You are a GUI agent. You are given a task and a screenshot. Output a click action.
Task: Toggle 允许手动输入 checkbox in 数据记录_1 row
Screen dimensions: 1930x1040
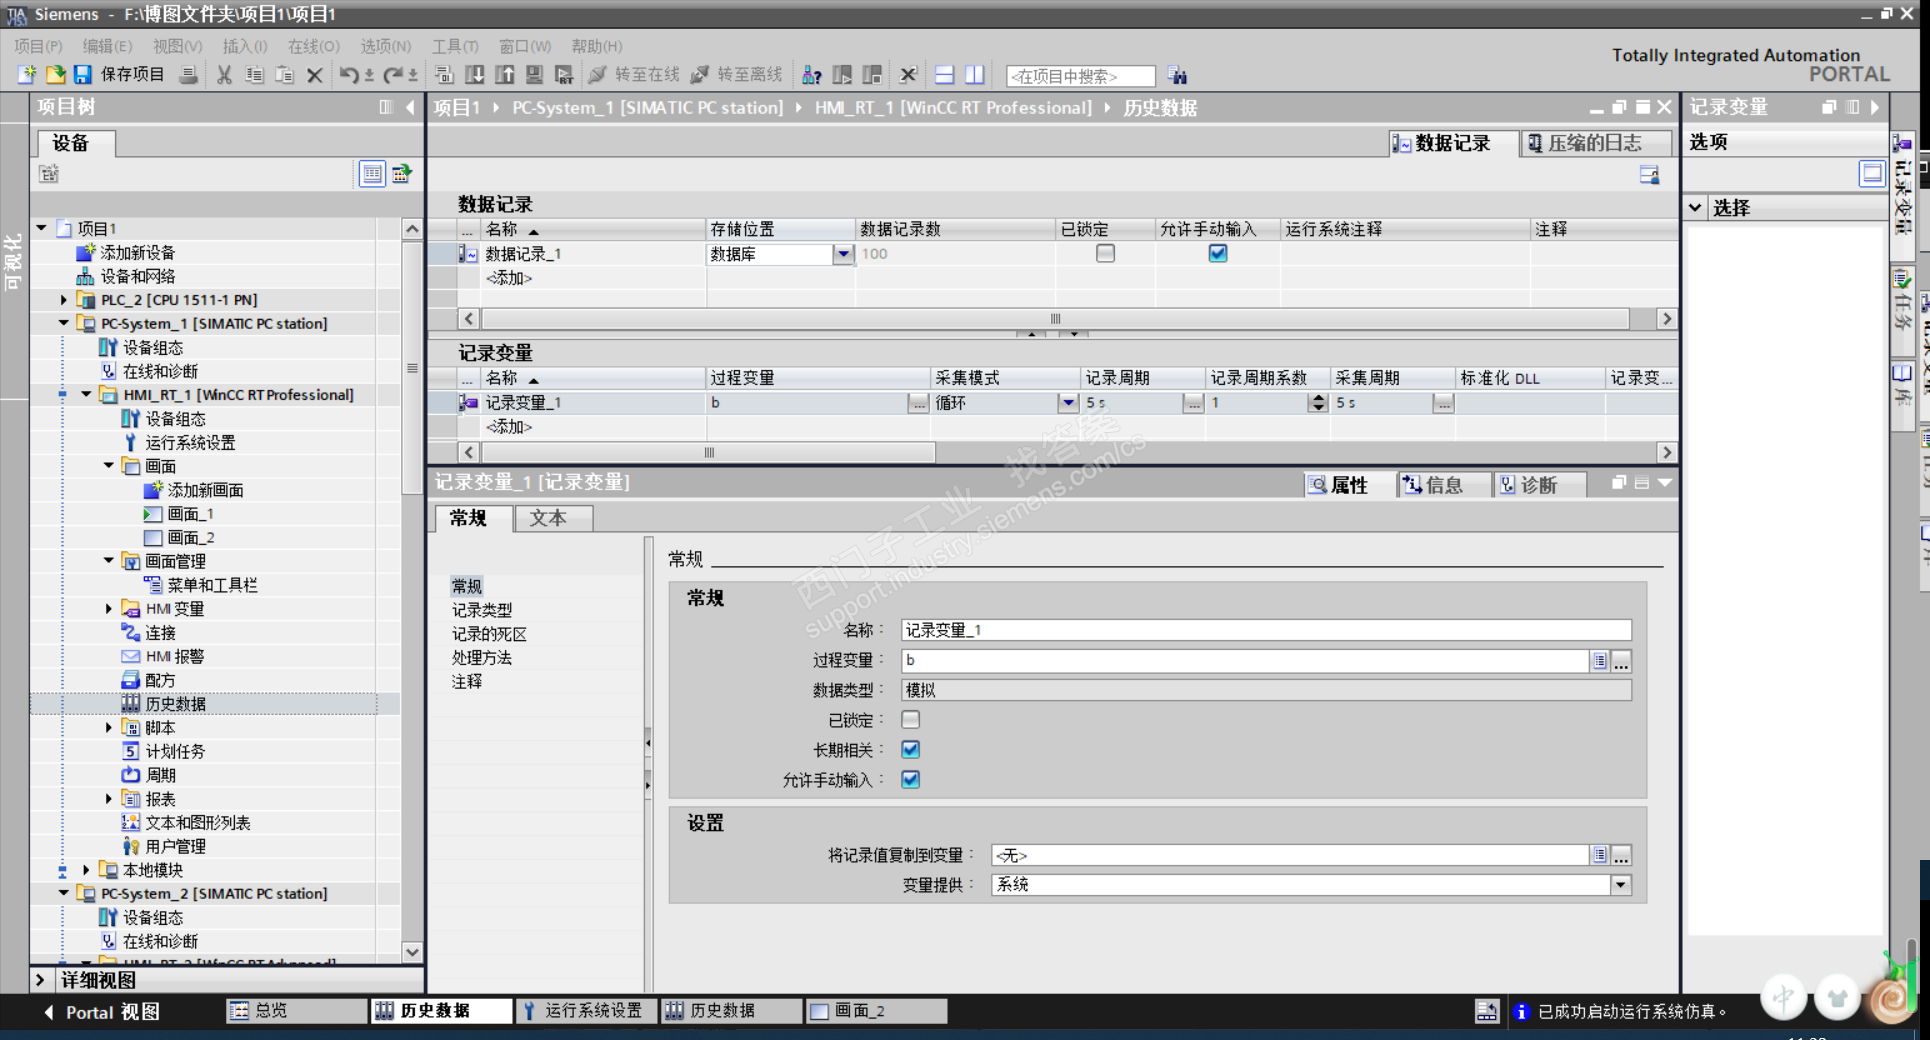coord(1217,254)
